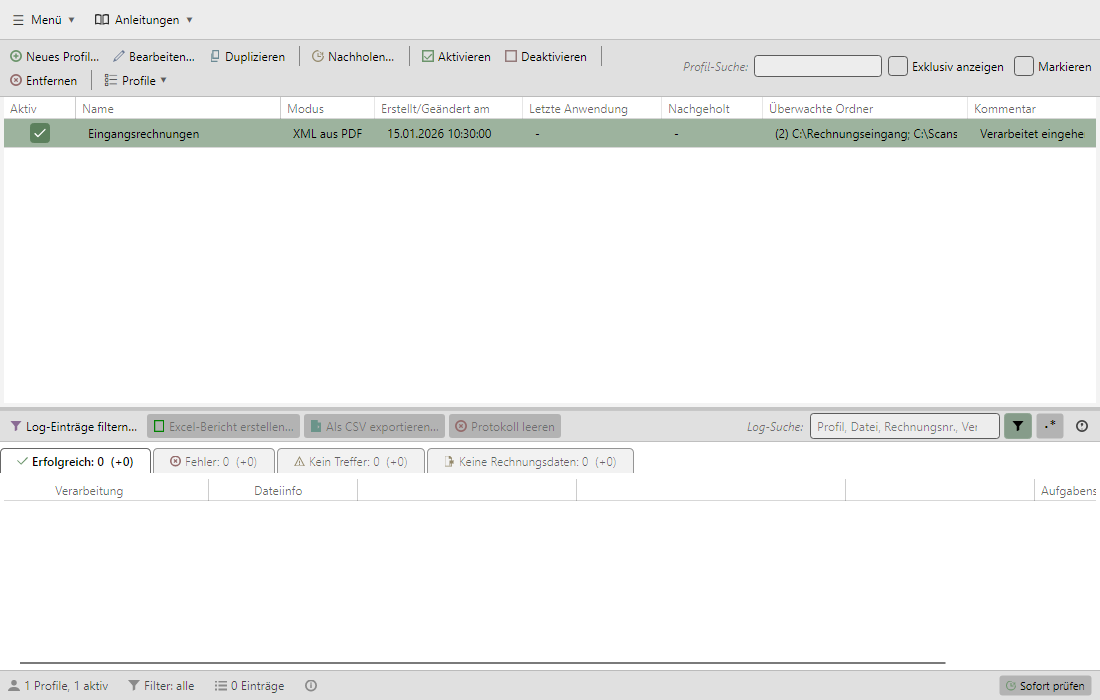Image resolution: width=1100 pixels, height=700 pixels.
Task: Switch to the Fehler tab
Action: point(214,462)
